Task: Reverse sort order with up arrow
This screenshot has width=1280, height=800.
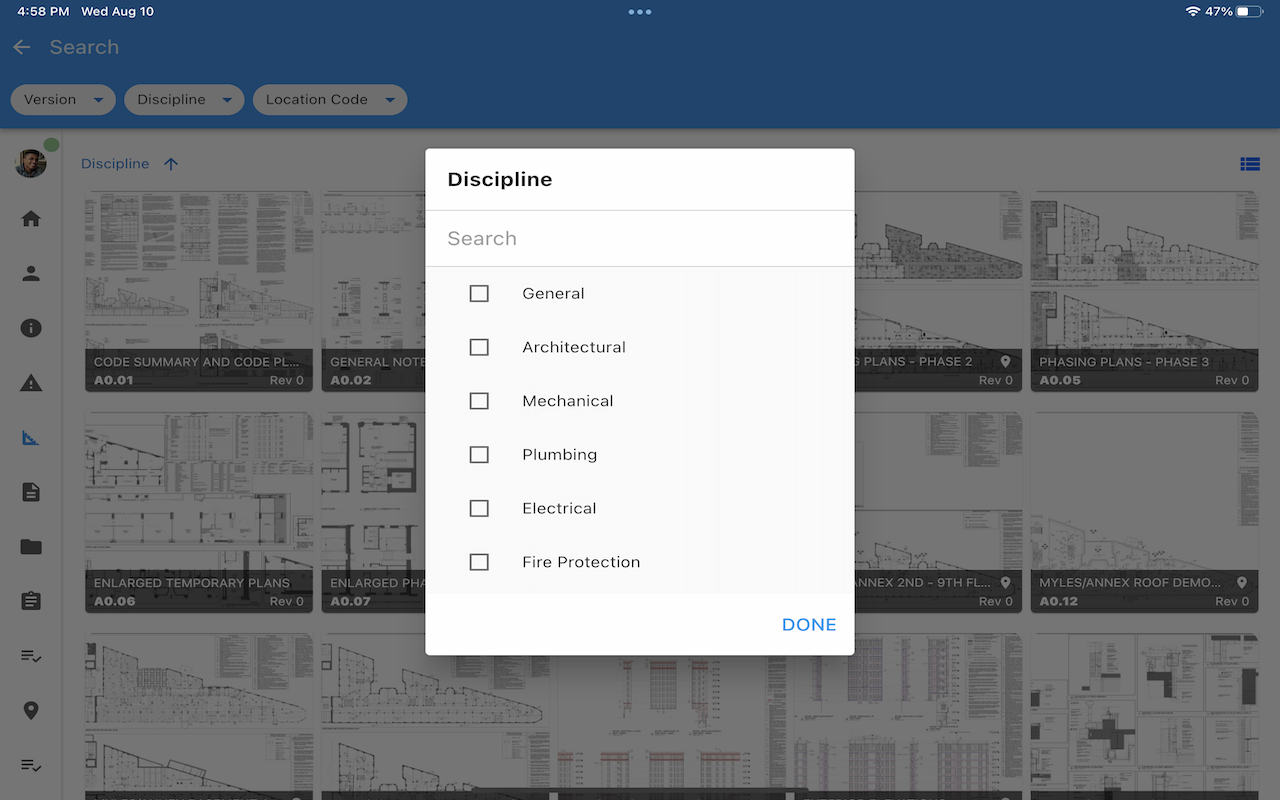Action: (x=171, y=164)
